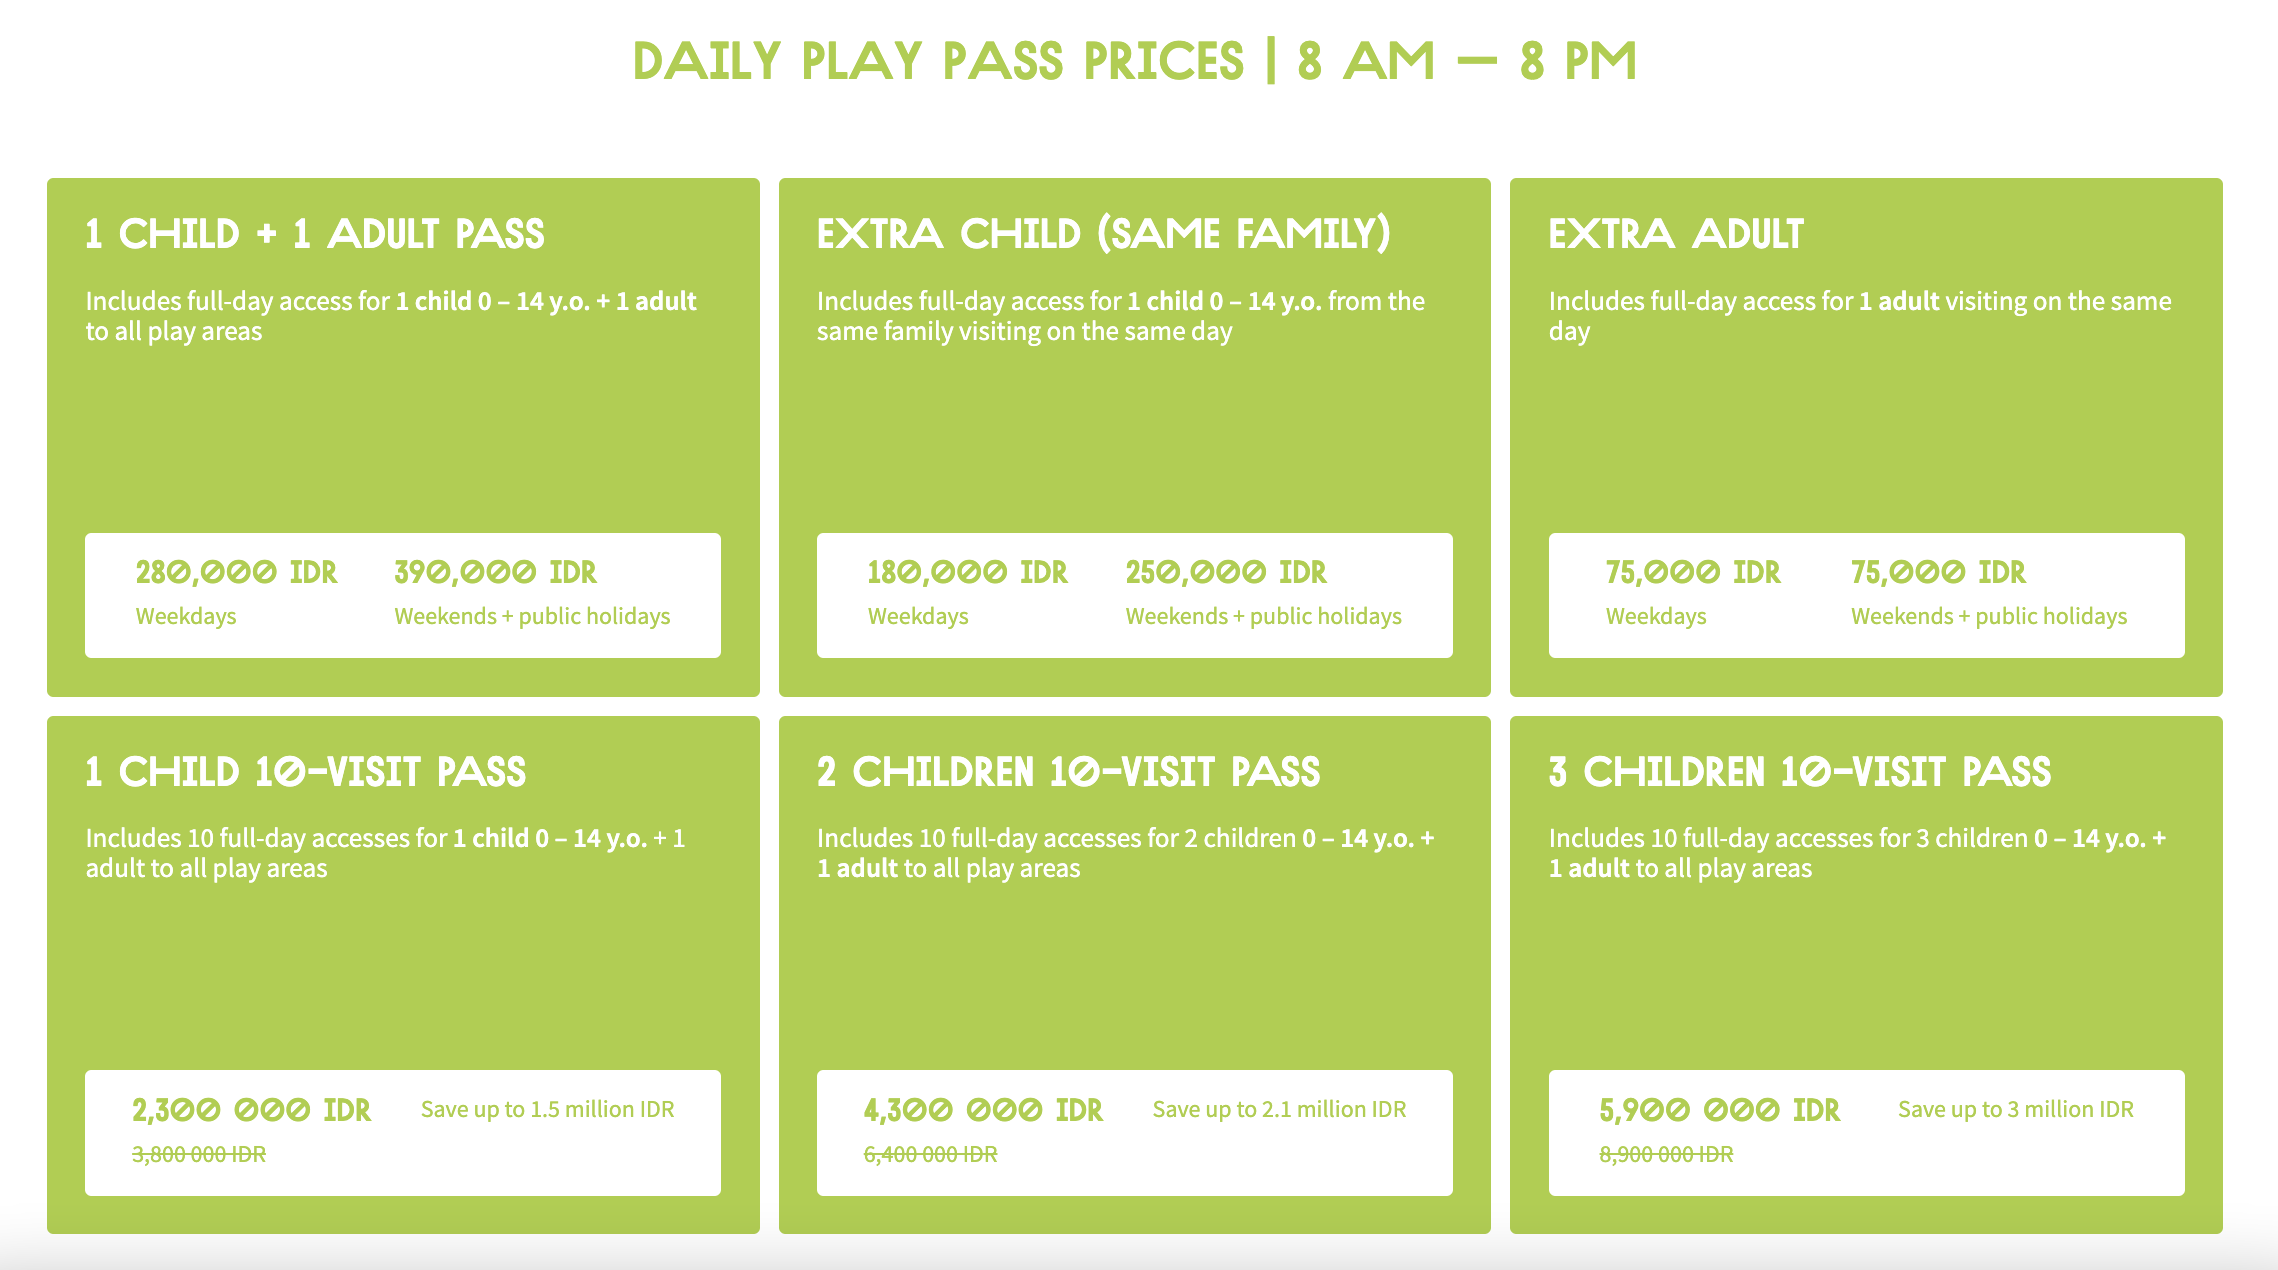Click "Save up to 2.1 million IDR" text
The image size is (2278, 1270).
point(1279,1109)
